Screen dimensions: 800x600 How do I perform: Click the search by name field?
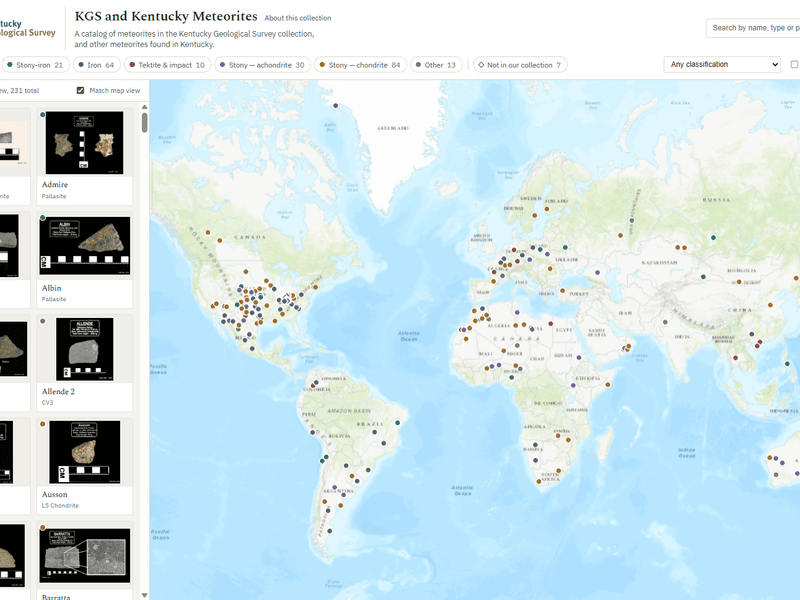(753, 28)
